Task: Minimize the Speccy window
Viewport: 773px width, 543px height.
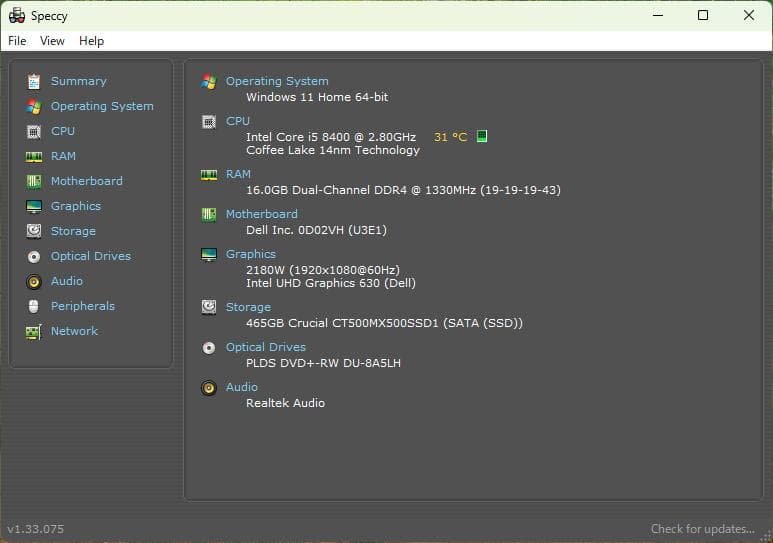Action: [658, 15]
